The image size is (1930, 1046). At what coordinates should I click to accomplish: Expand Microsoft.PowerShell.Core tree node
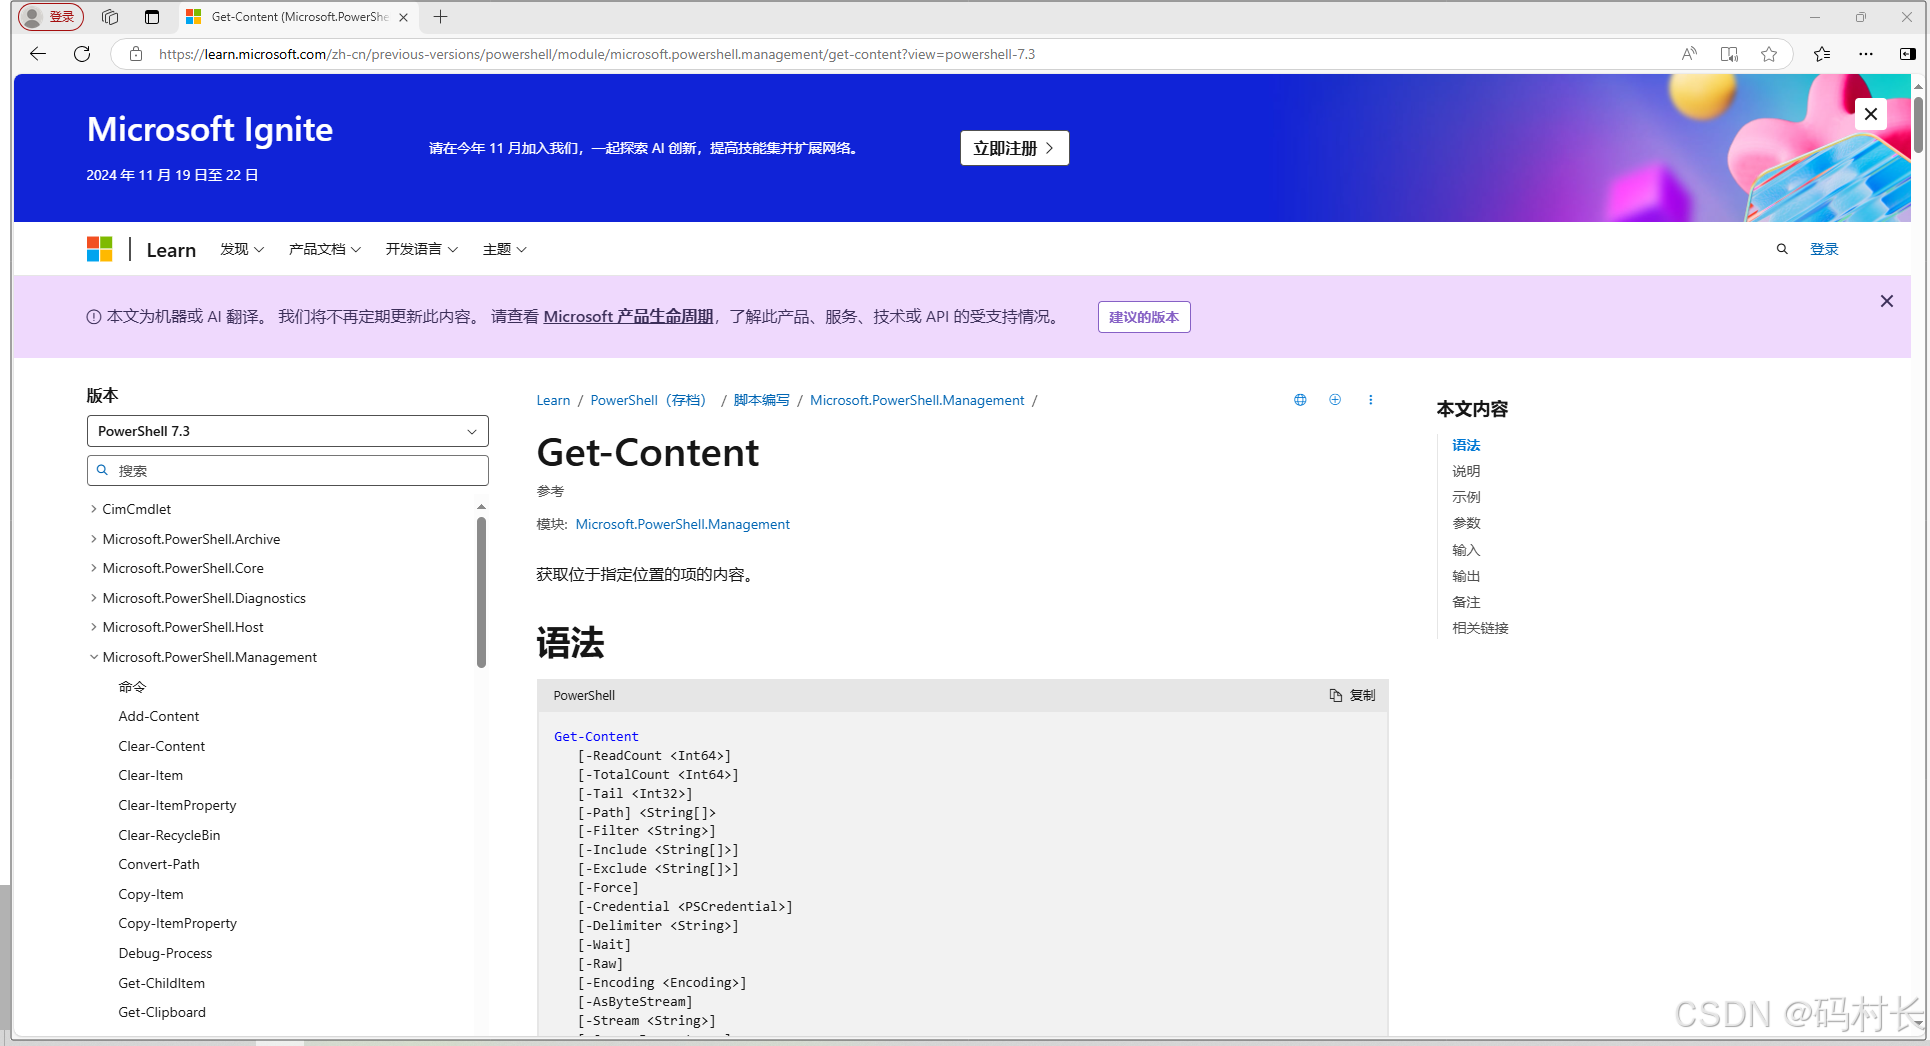(94, 568)
